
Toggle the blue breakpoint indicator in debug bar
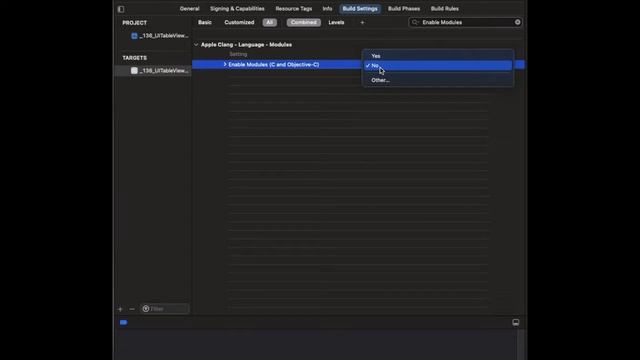(123, 322)
